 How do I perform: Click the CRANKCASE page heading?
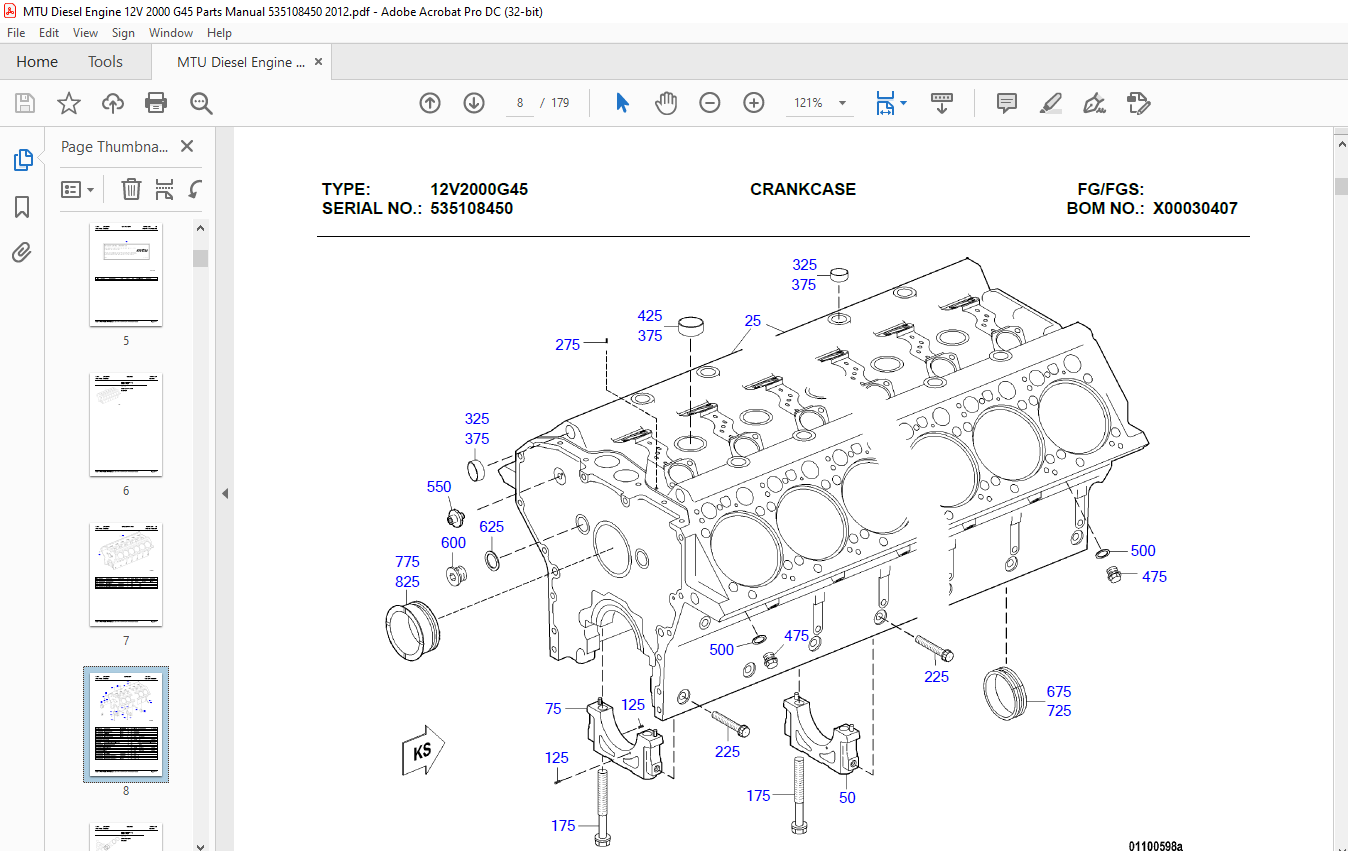[x=803, y=189]
